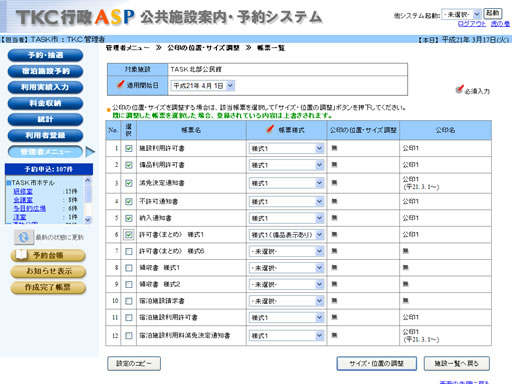Open the 利用実績入力 menu

[x=45, y=87]
